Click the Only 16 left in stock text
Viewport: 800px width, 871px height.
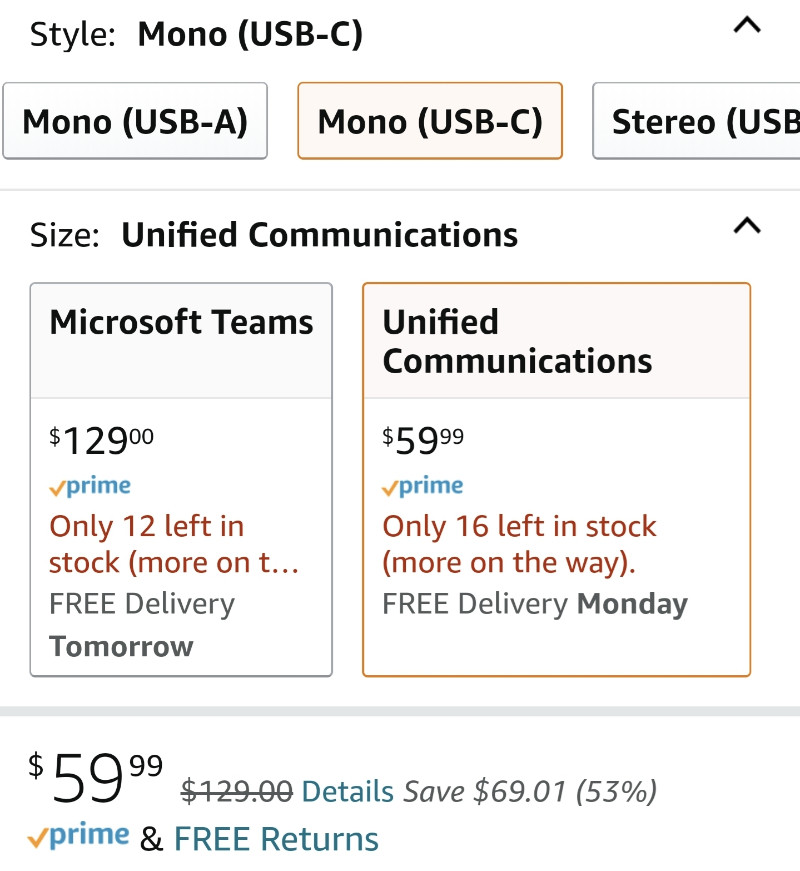tap(519, 544)
